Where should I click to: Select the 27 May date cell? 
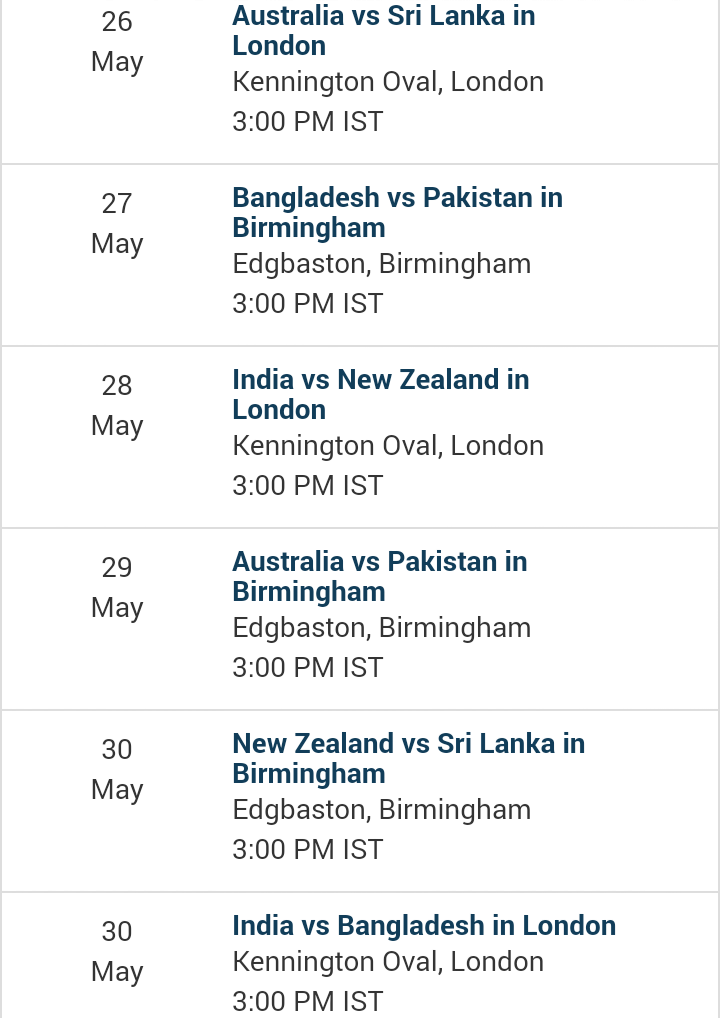(117, 223)
